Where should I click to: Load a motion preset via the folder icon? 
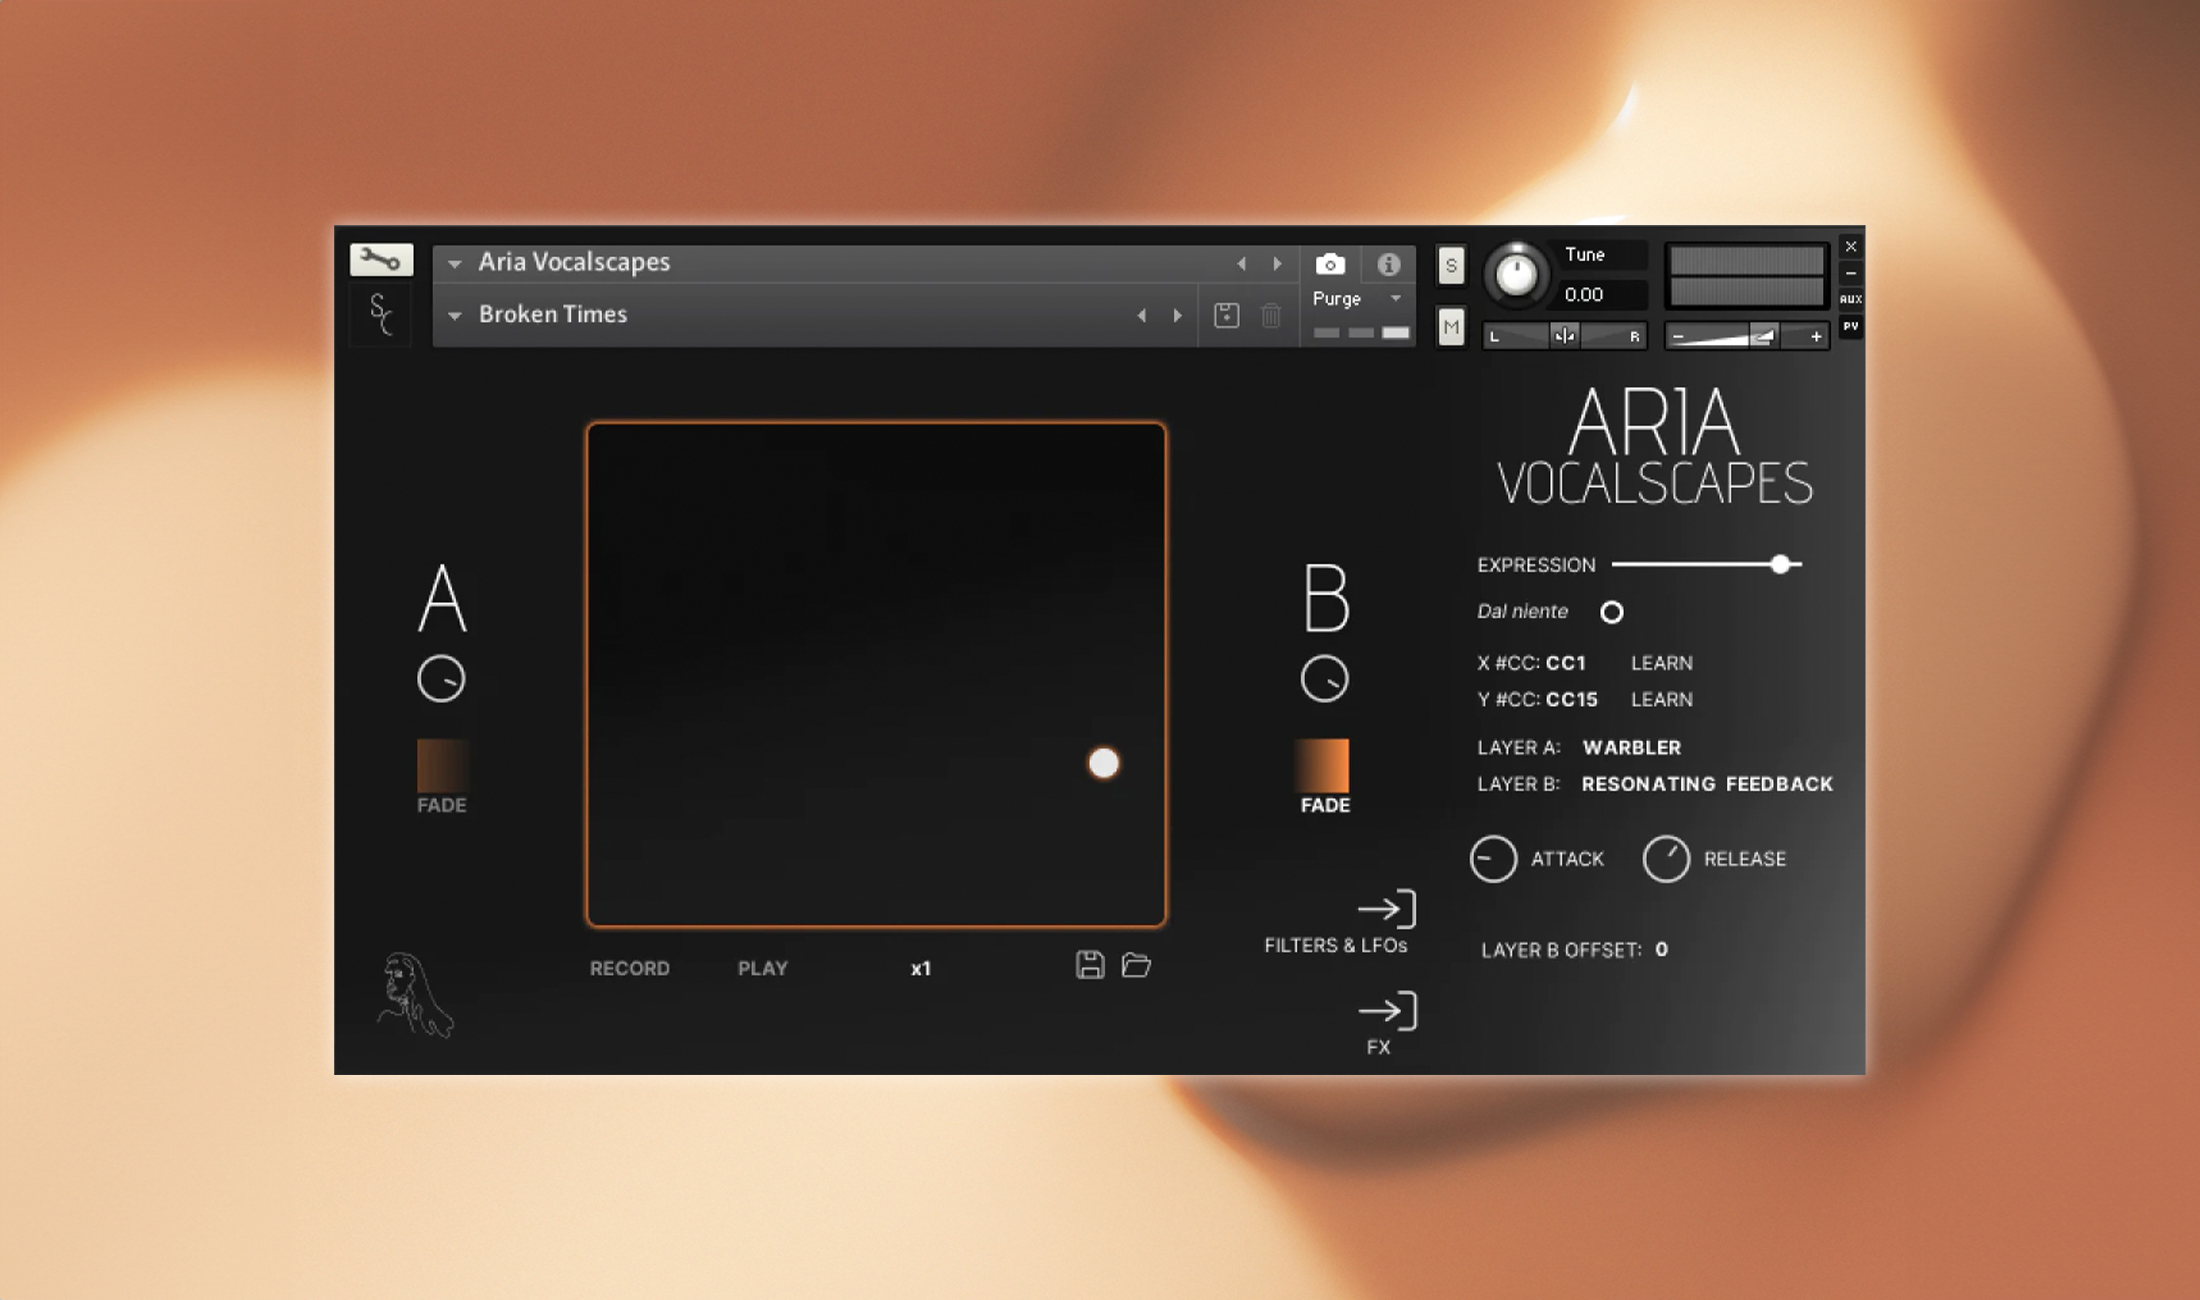[1138, 967]
